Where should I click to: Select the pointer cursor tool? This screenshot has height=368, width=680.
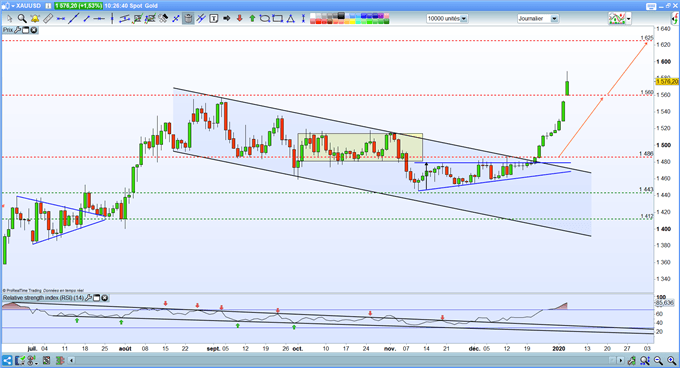(x=10, y=18)
